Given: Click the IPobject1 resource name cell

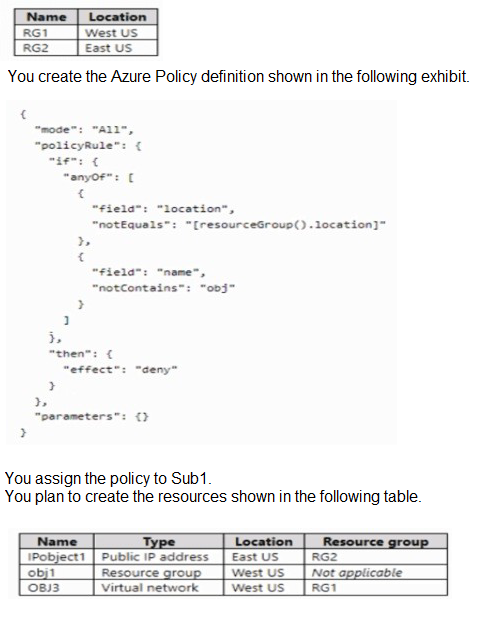Looking at the screenshot, I should (57, 557).
